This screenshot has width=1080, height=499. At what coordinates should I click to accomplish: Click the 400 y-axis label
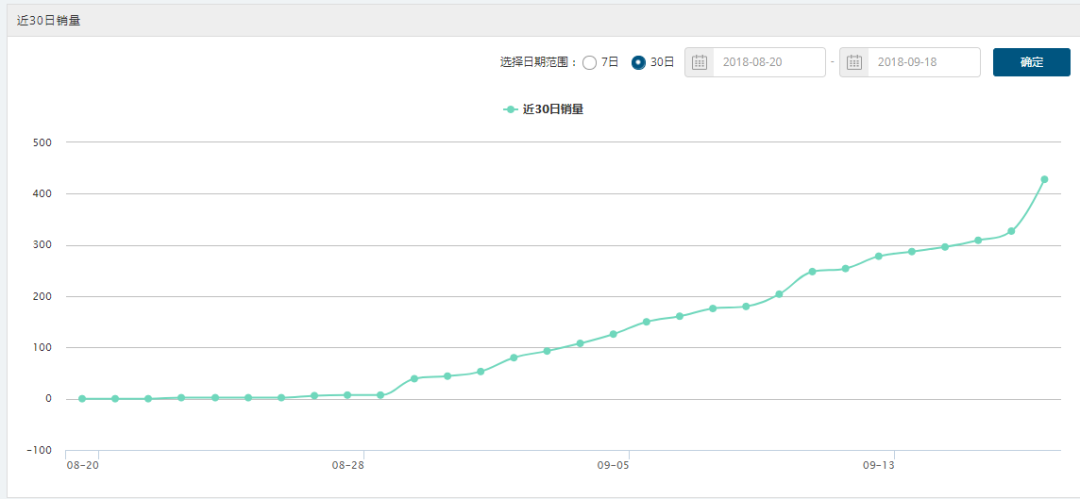pos(44,194)
